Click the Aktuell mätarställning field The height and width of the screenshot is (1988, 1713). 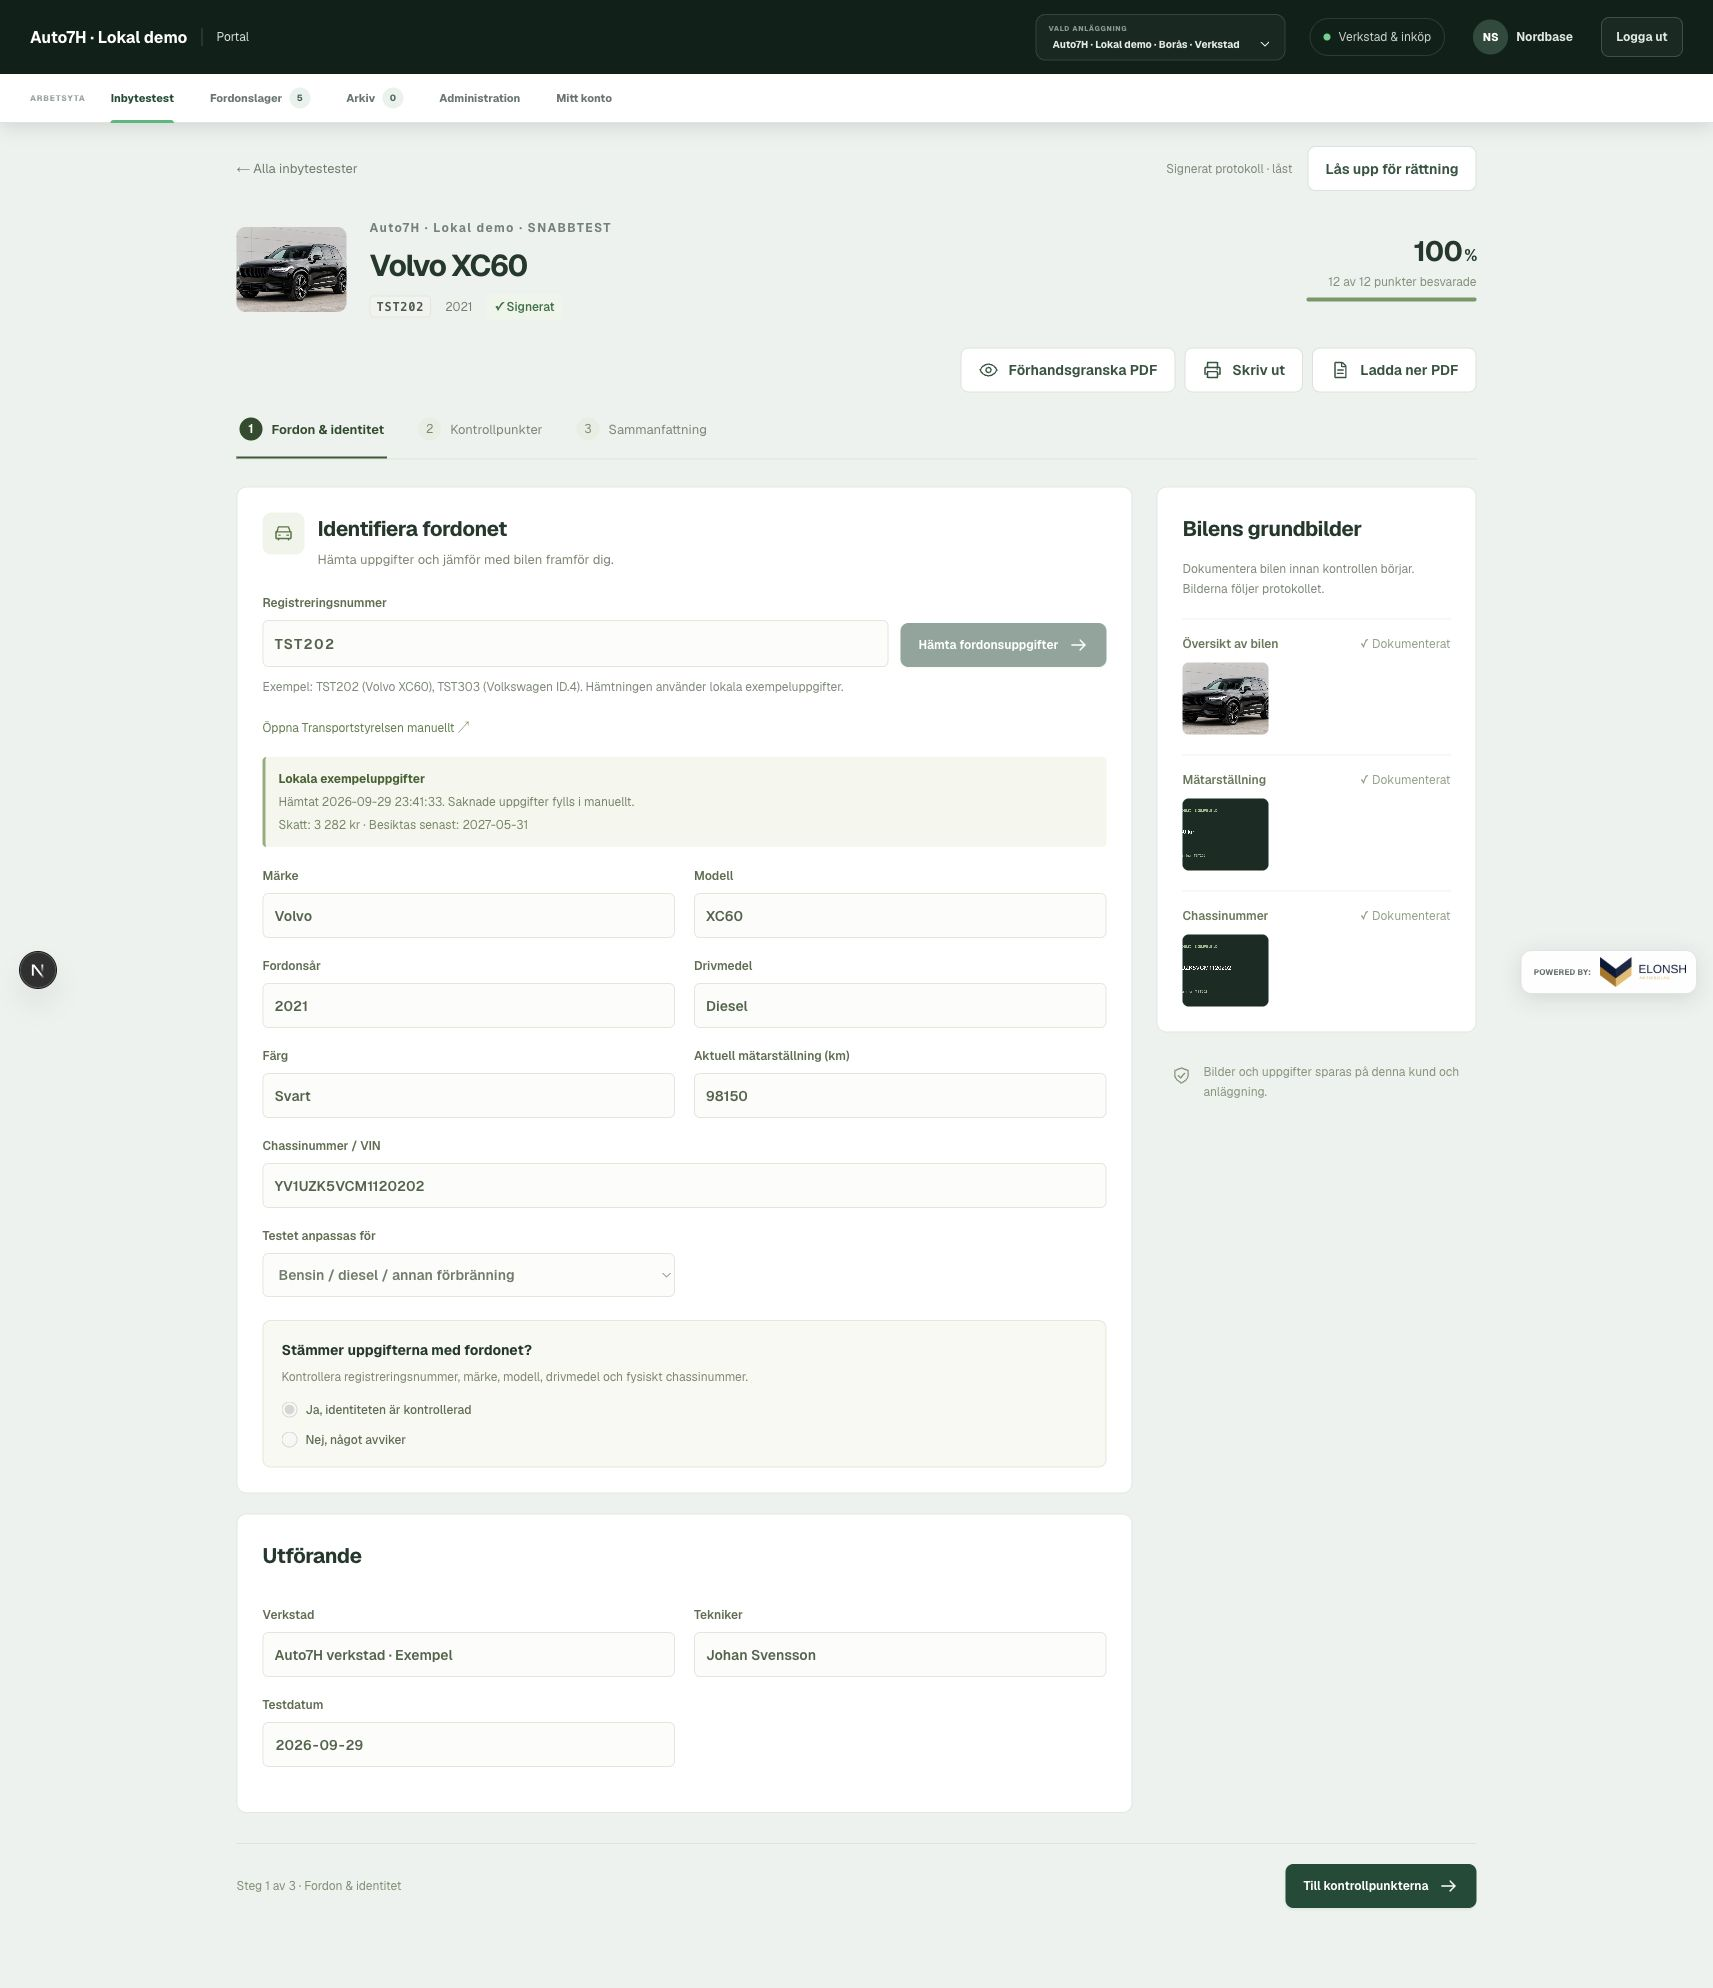point(900,1096)
